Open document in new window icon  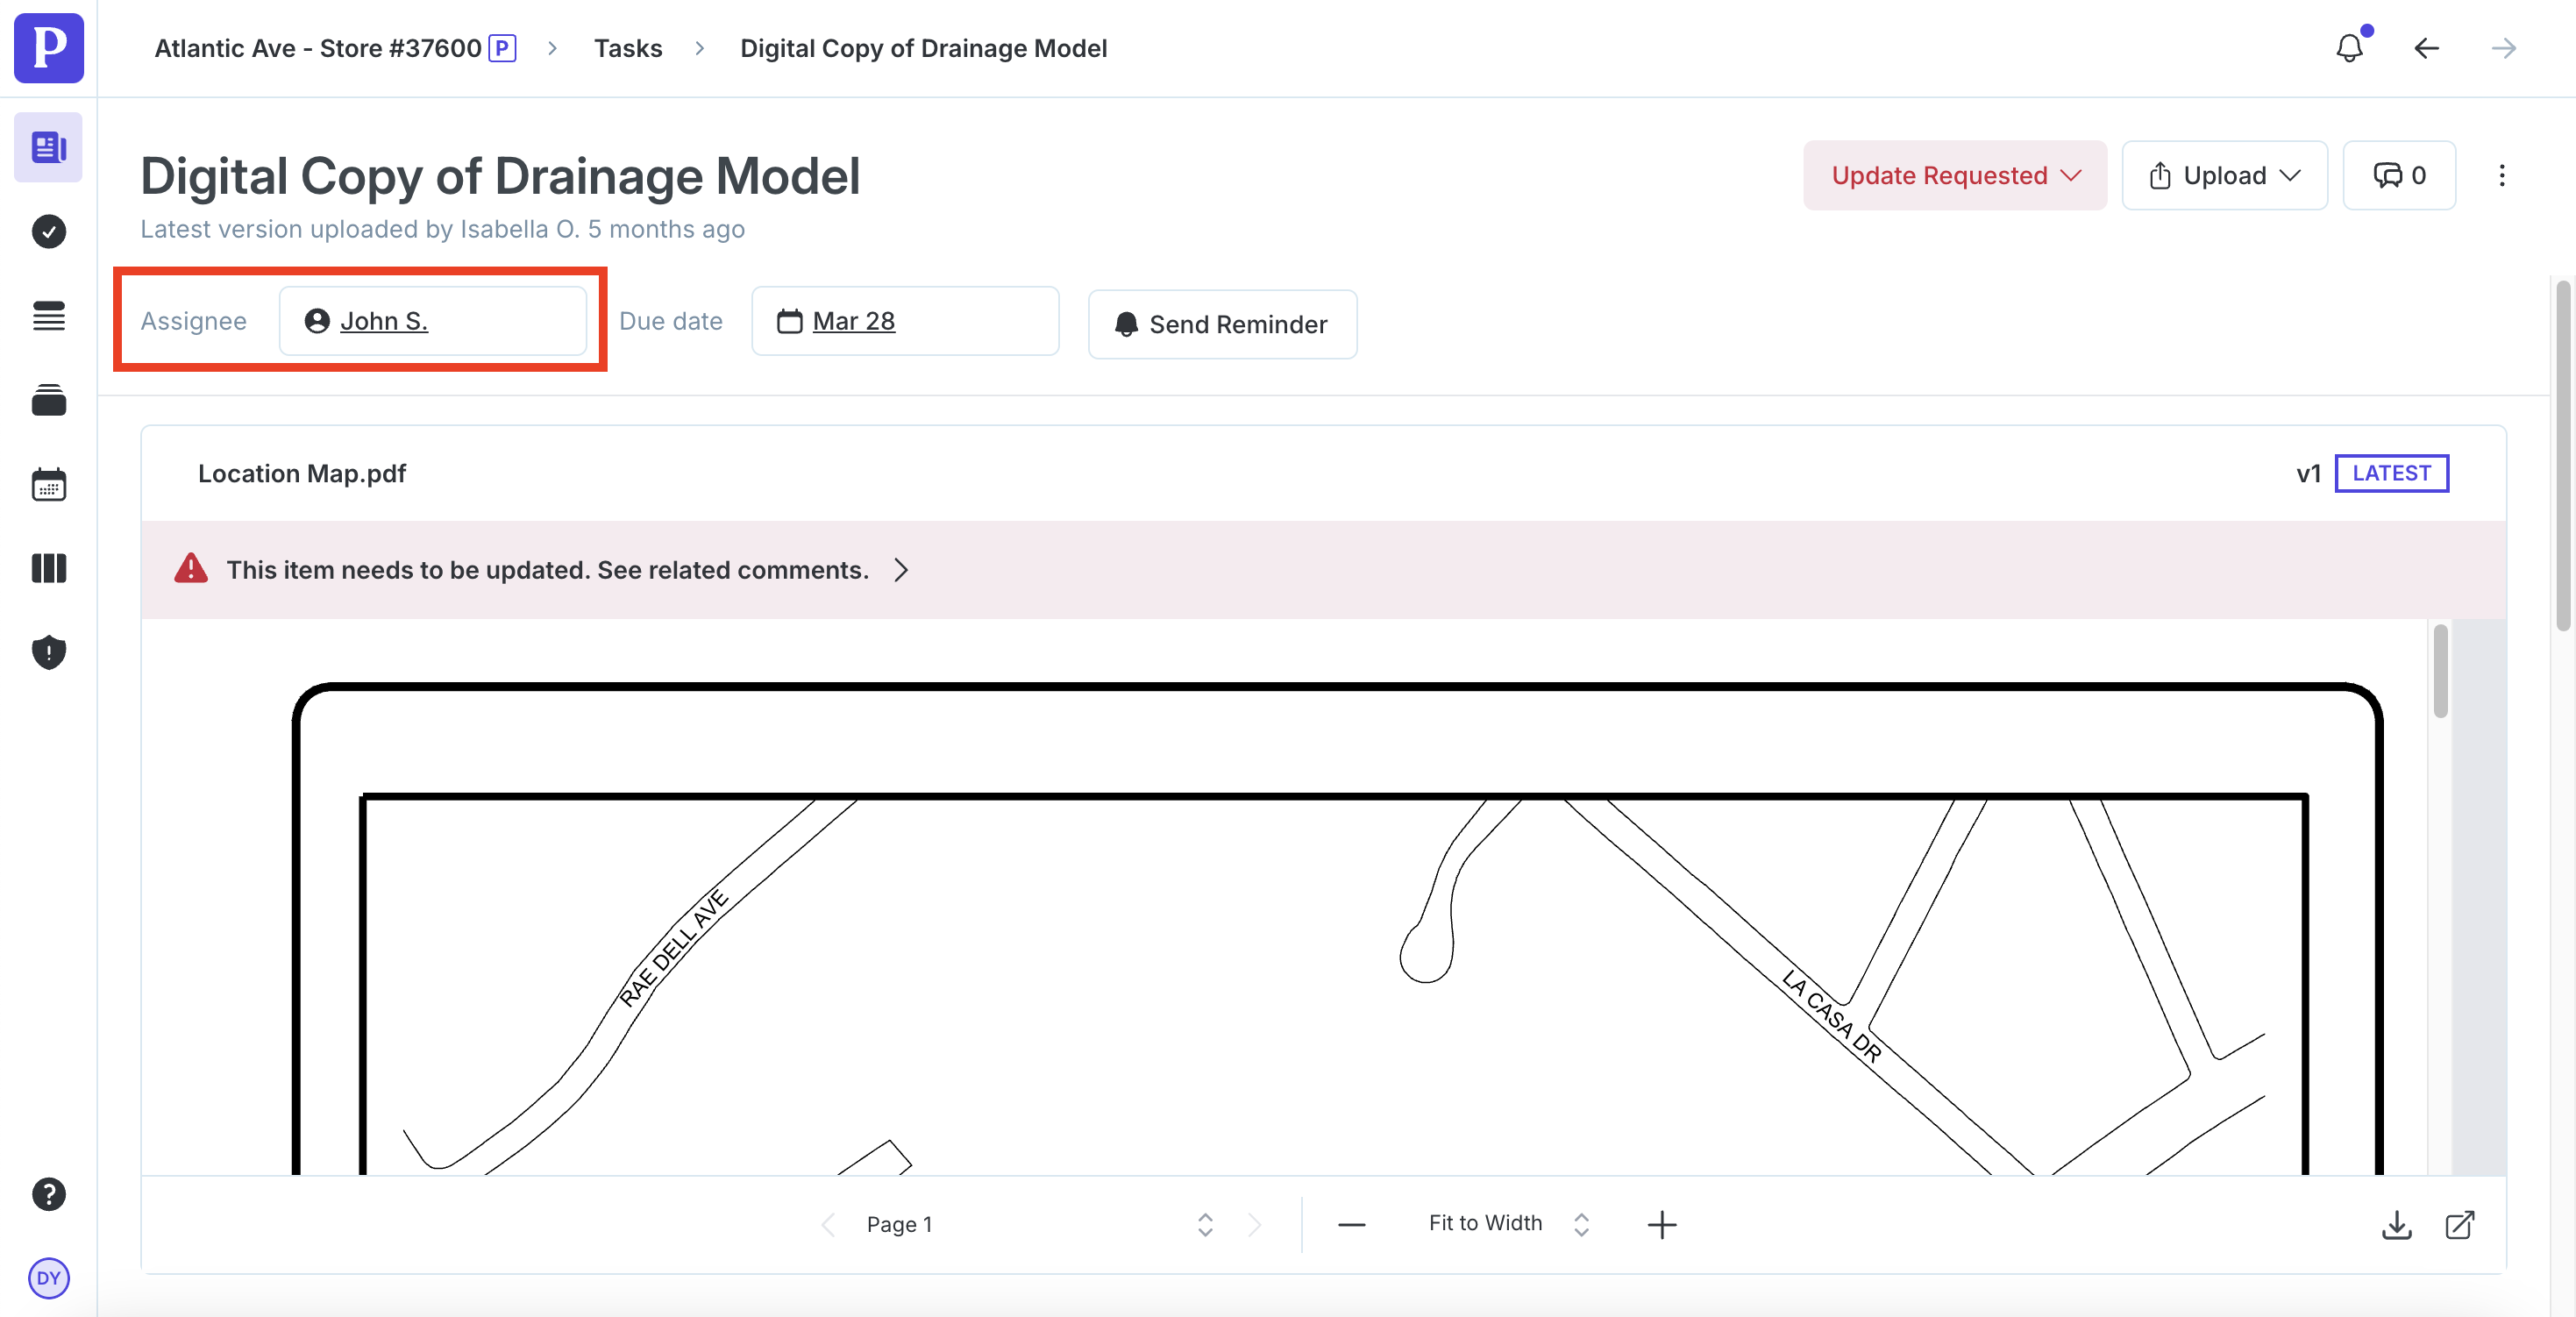coord(2459,1224)
